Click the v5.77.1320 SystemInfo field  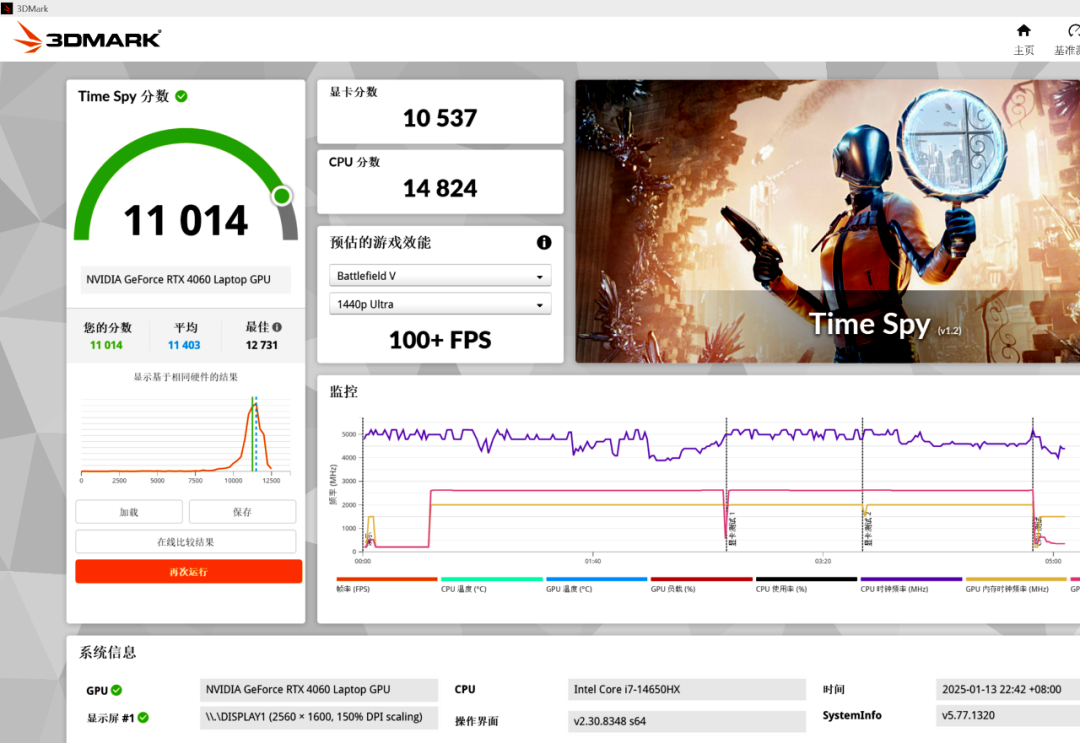[x=1008, y=715]
